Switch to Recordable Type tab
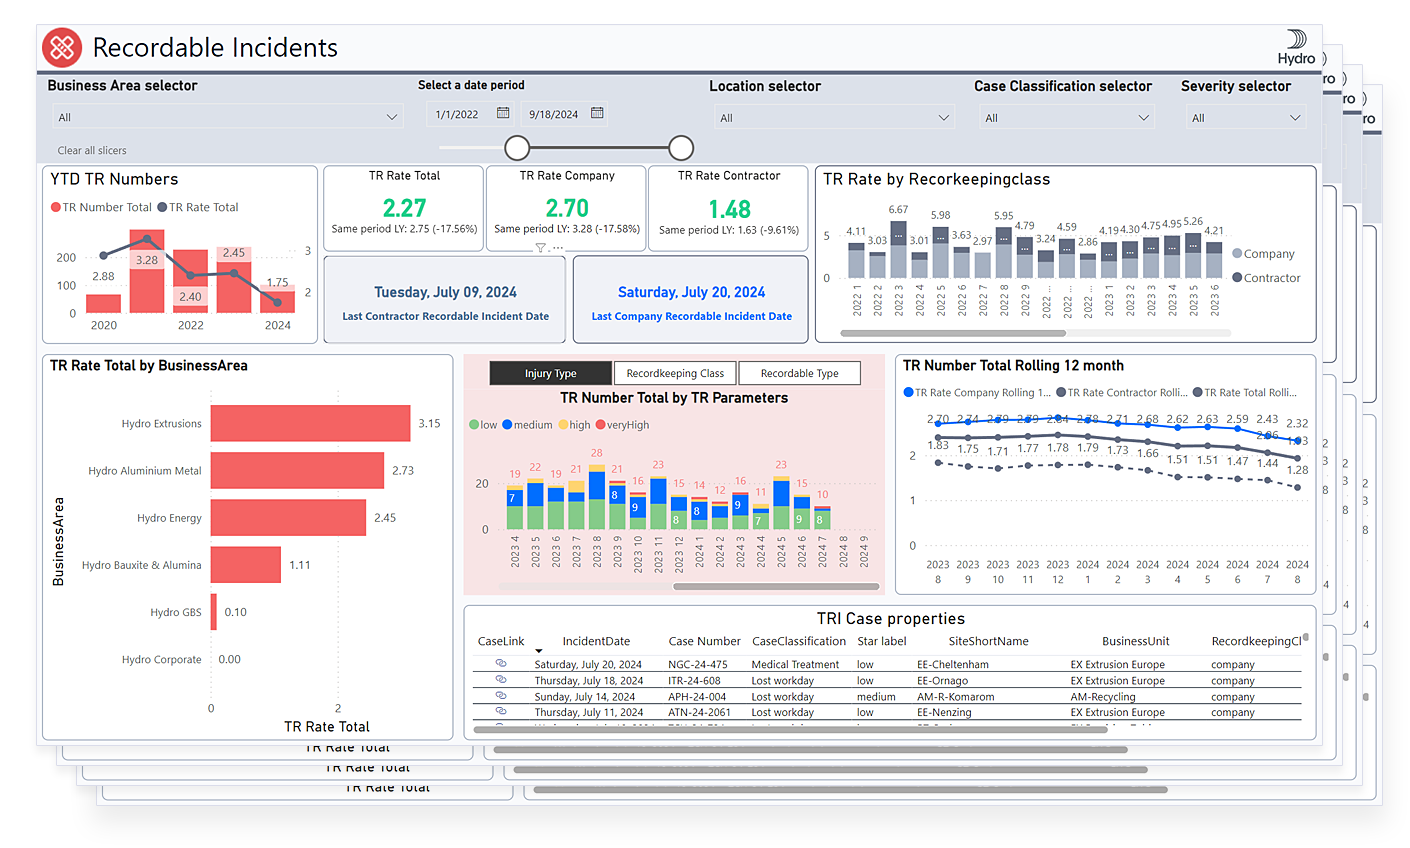1410x848 pixels. pos(799,373)
